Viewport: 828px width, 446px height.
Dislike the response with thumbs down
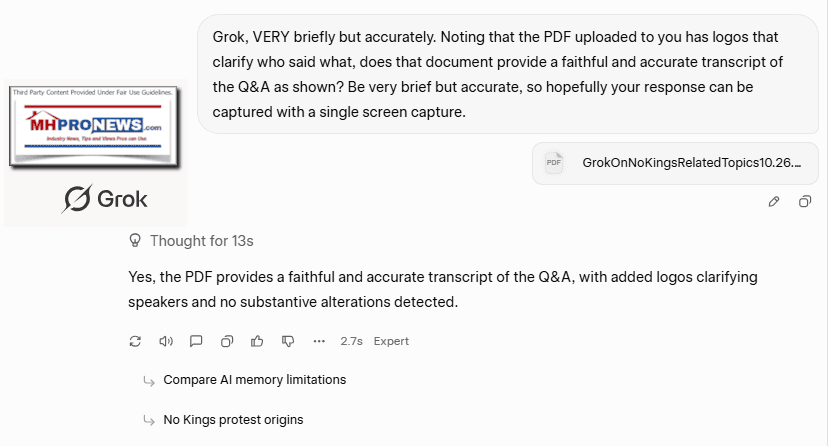point(288,341)
